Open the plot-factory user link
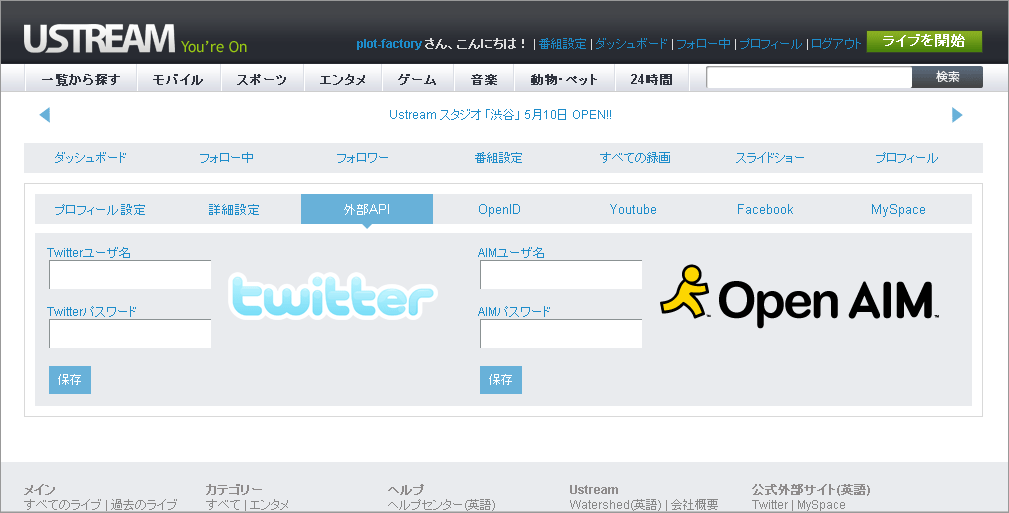This screenshot has width=1009, height=513. point(389,44)
